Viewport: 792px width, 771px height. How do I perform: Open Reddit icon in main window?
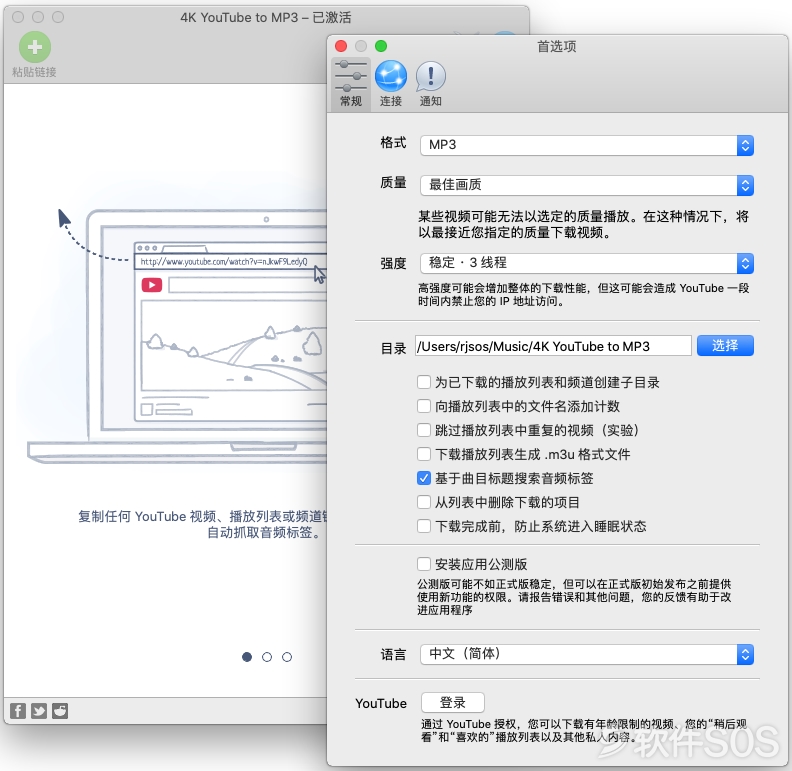60,711
